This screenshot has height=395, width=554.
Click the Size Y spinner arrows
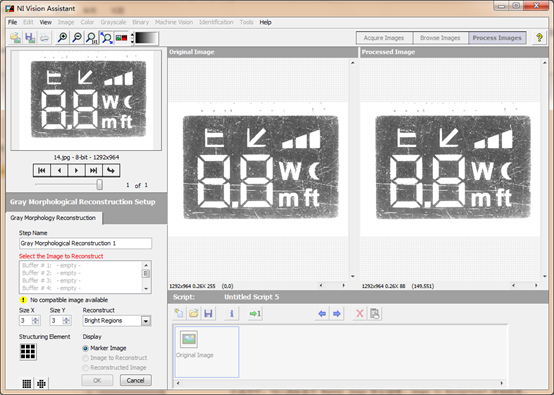pyautogui.click(x=66, y=320)
